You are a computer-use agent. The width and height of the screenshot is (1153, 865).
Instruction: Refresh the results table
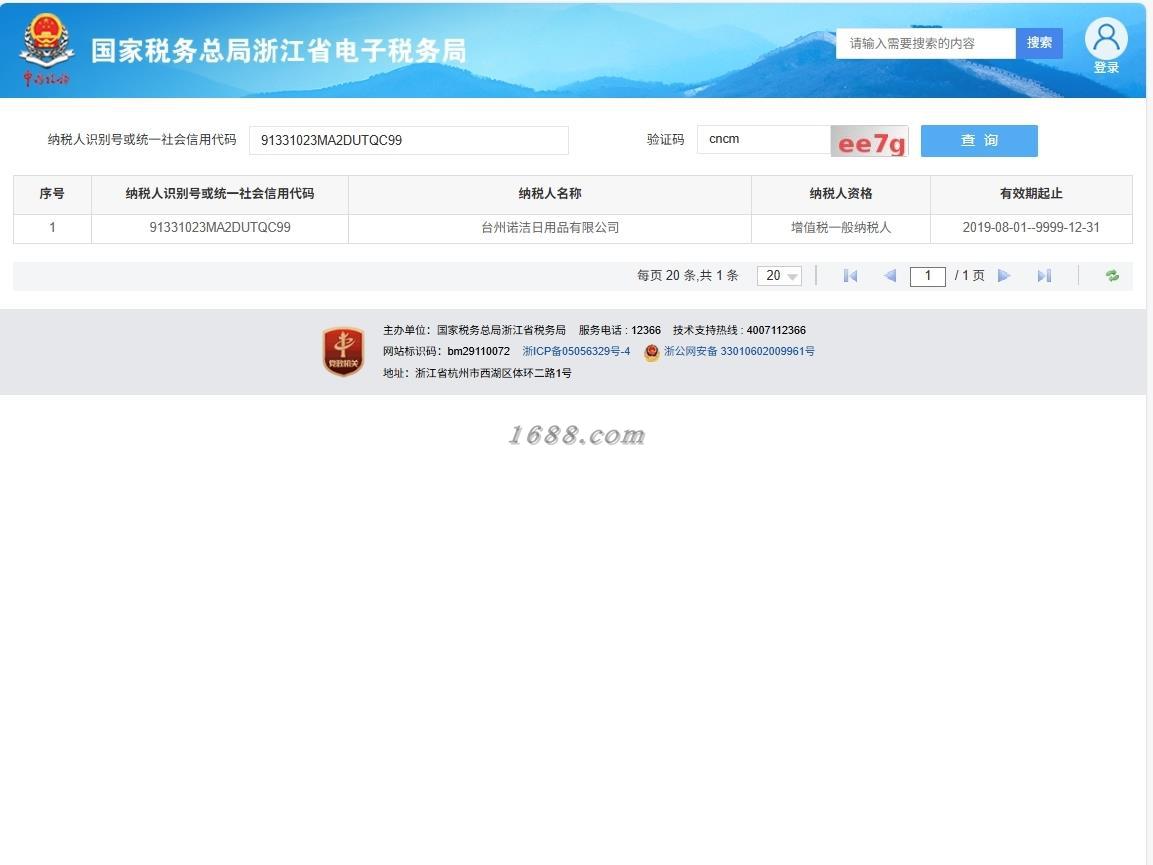pos(1112,276)
